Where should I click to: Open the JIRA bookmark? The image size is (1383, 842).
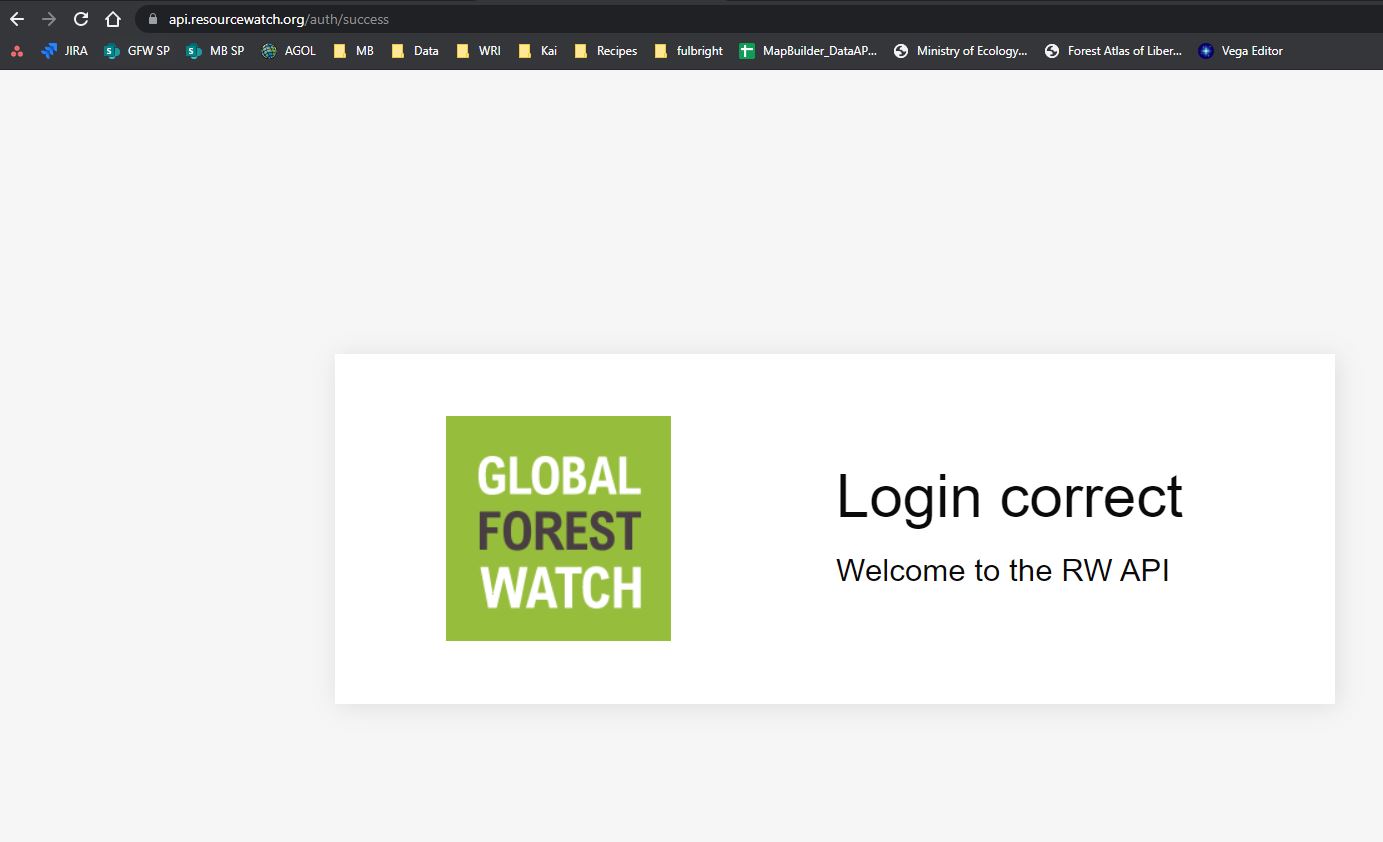click(65, 51)
